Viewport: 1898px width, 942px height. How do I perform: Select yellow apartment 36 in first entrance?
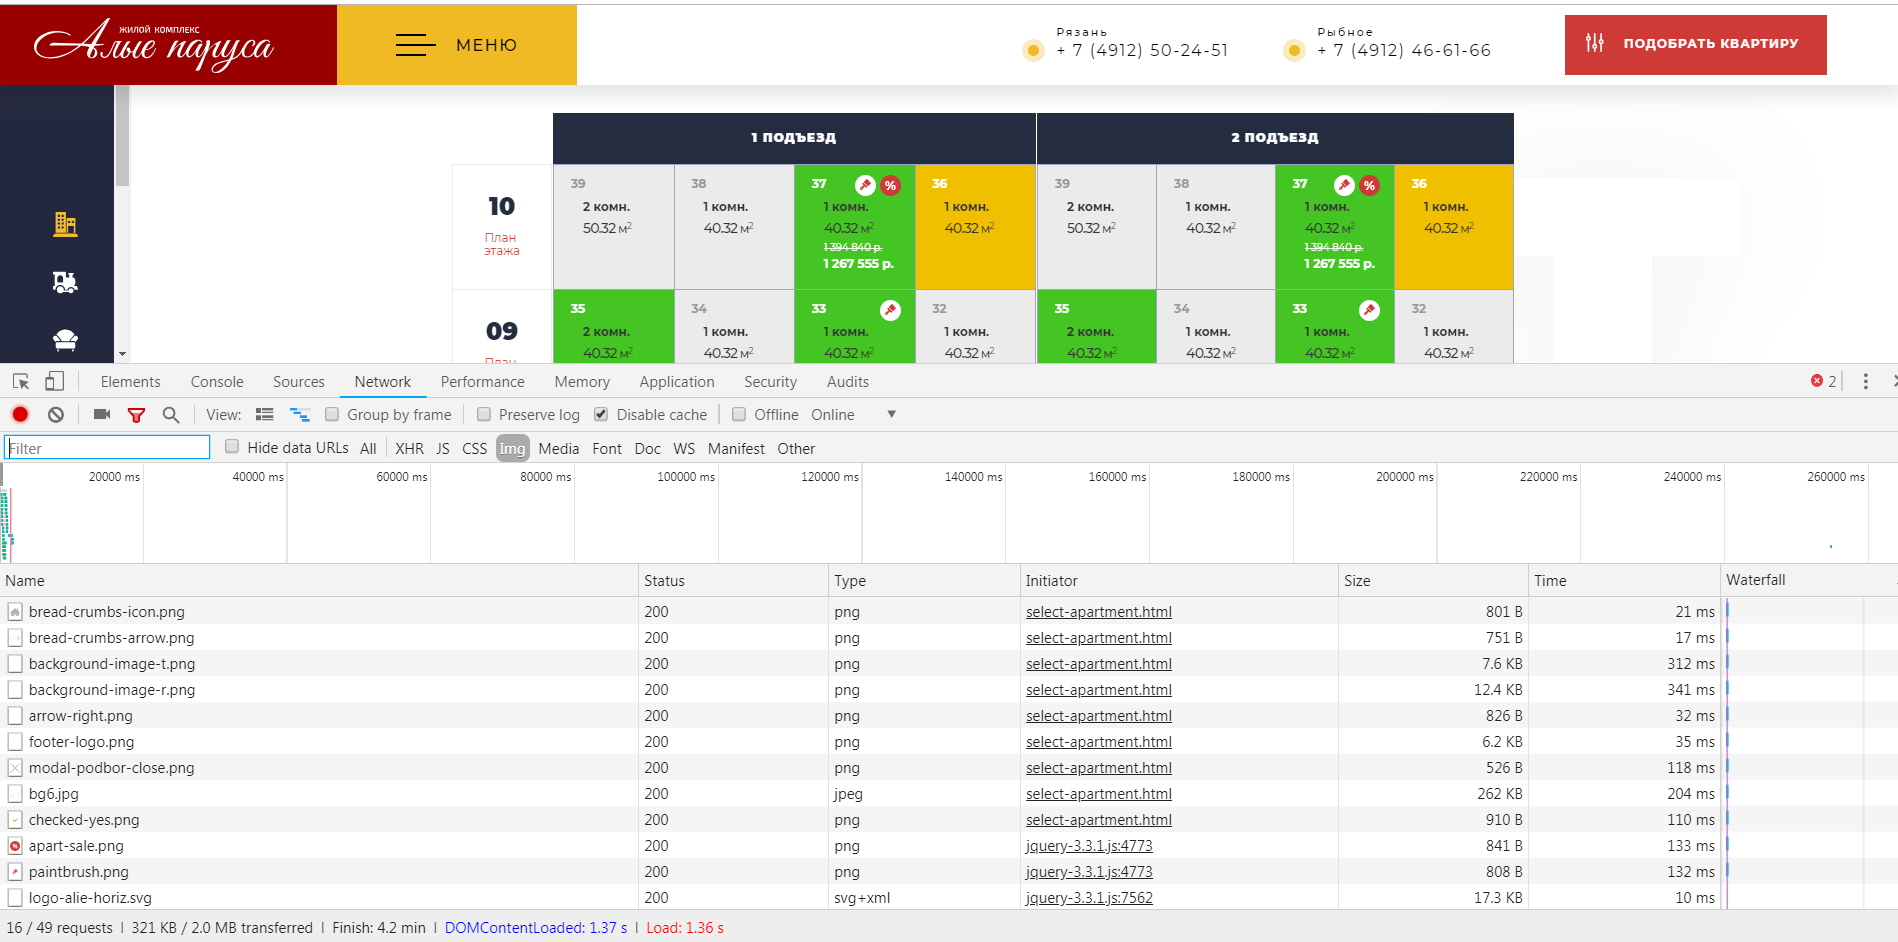click(975, 227)
